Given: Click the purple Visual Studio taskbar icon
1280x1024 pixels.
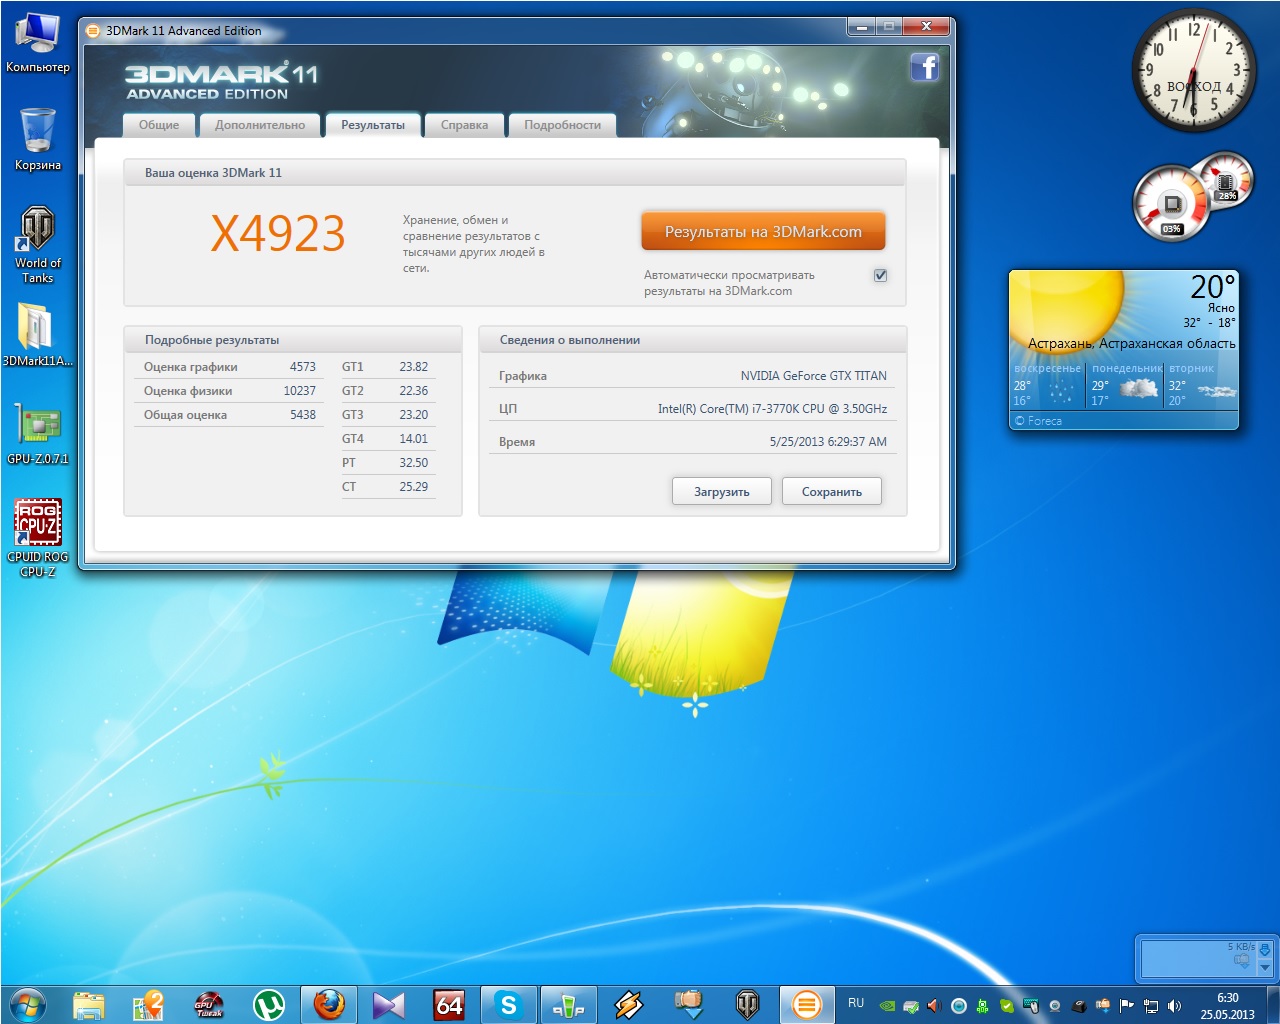Looking at the screenshot, I should click(389, 1004).
